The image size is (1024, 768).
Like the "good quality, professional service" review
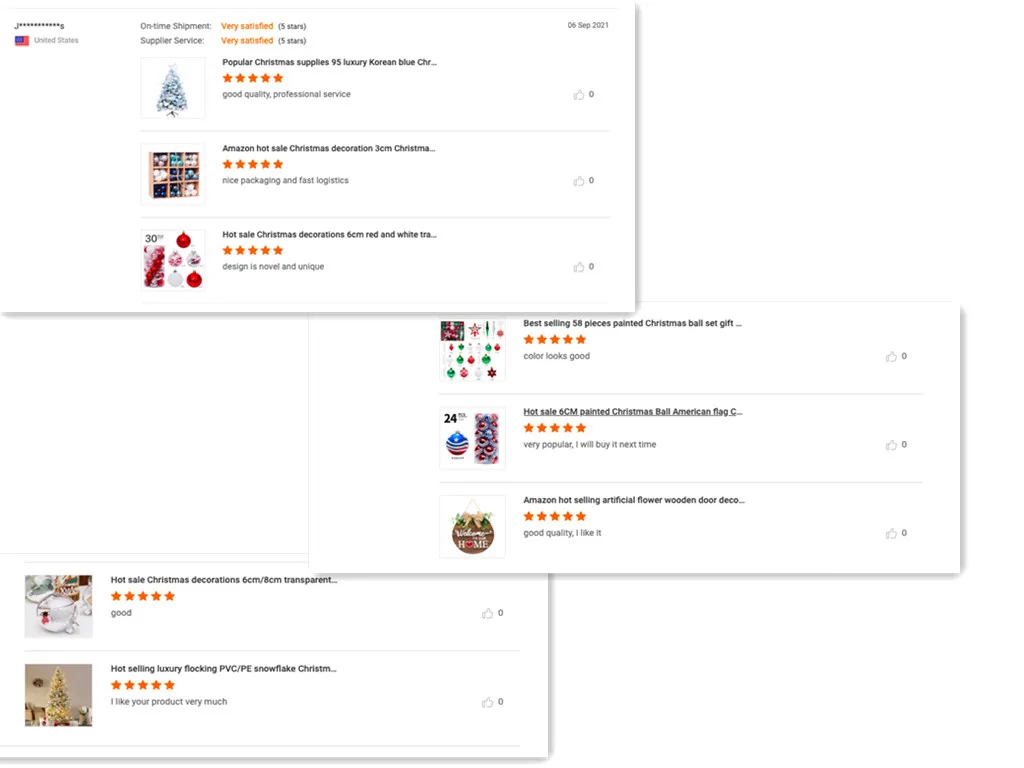click(579, 95)
